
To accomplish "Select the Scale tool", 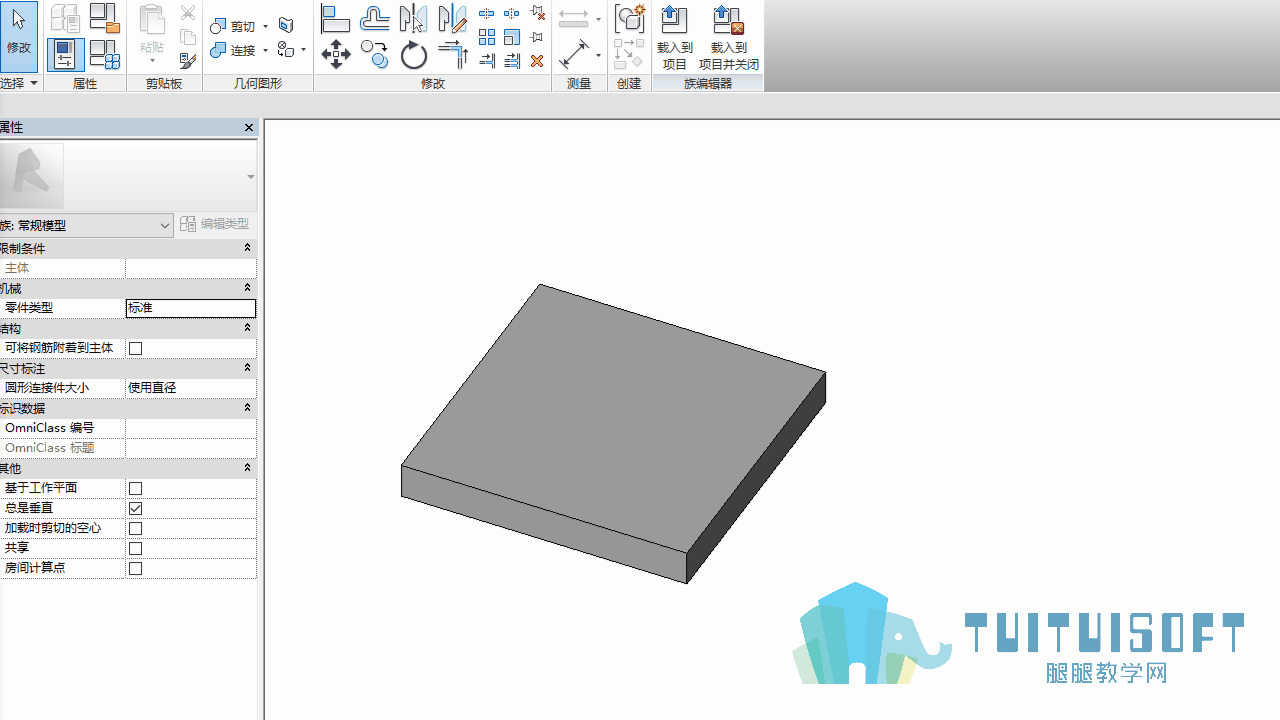I will point(512,37).
